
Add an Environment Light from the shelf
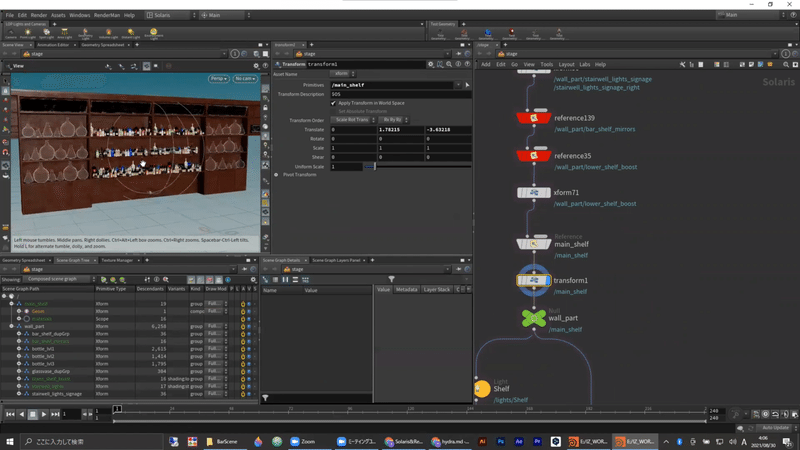coord(153,34)
